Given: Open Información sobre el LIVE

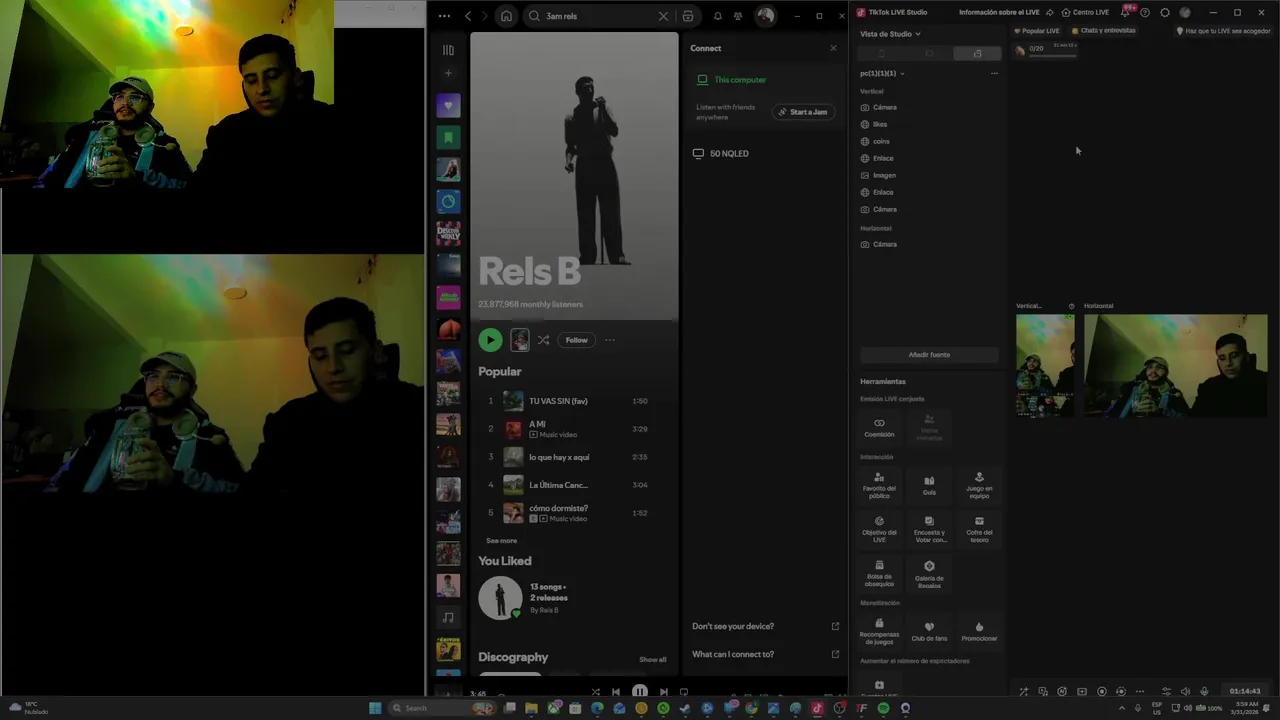Looking at the screenshot, I should [x=1006, y=12].
